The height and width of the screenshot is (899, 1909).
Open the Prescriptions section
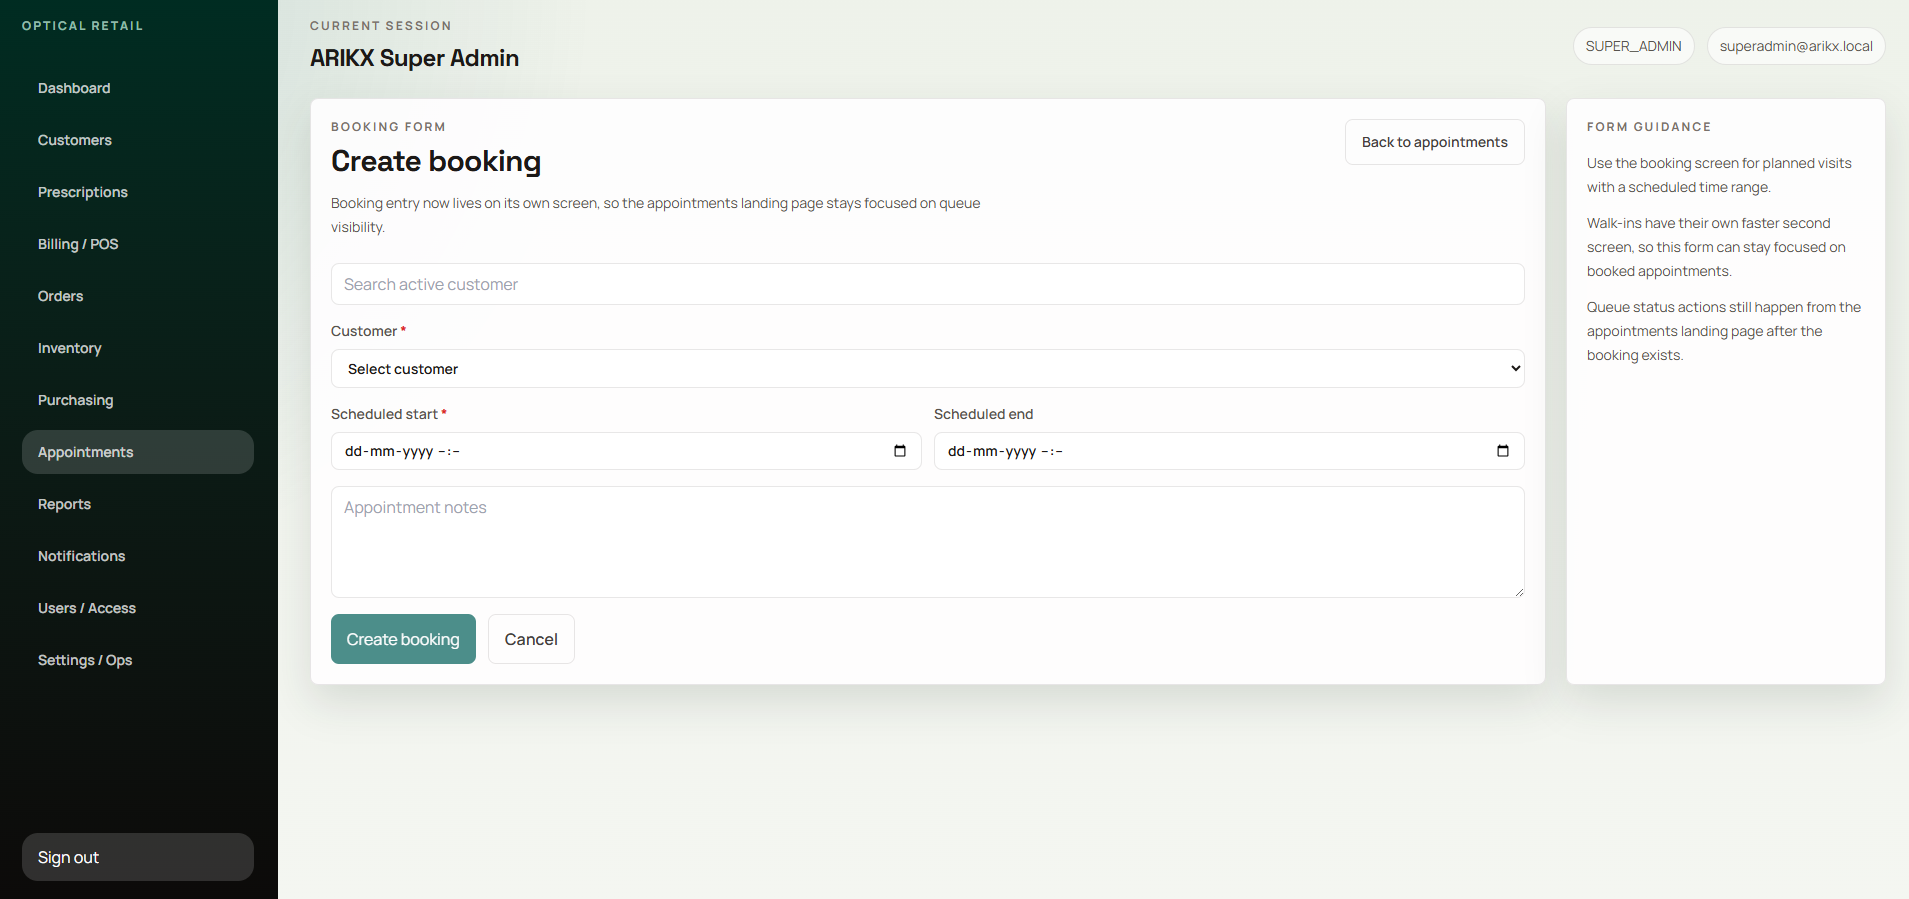(83, 192)
